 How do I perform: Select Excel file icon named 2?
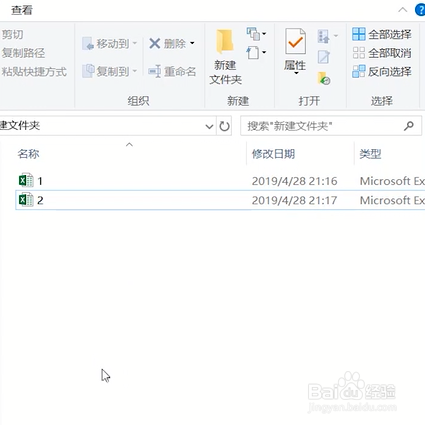[x=26, y=200]
